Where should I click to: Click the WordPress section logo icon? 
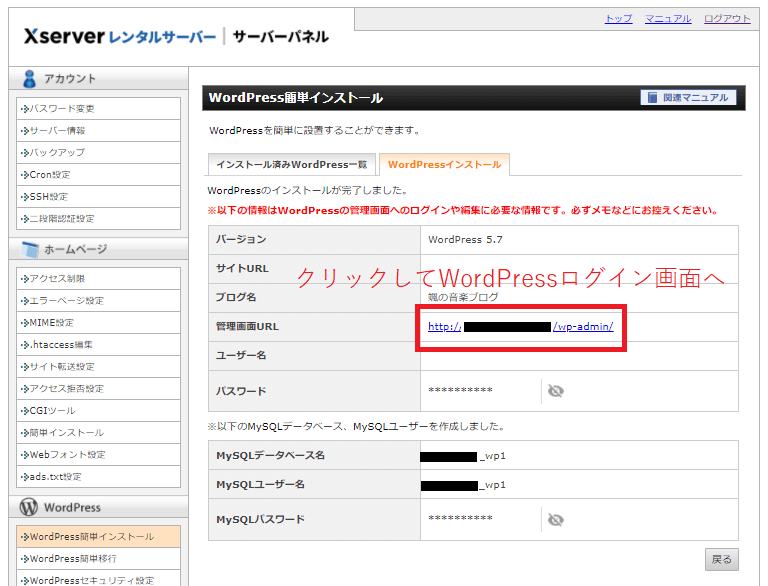click(x=29, y=507)
